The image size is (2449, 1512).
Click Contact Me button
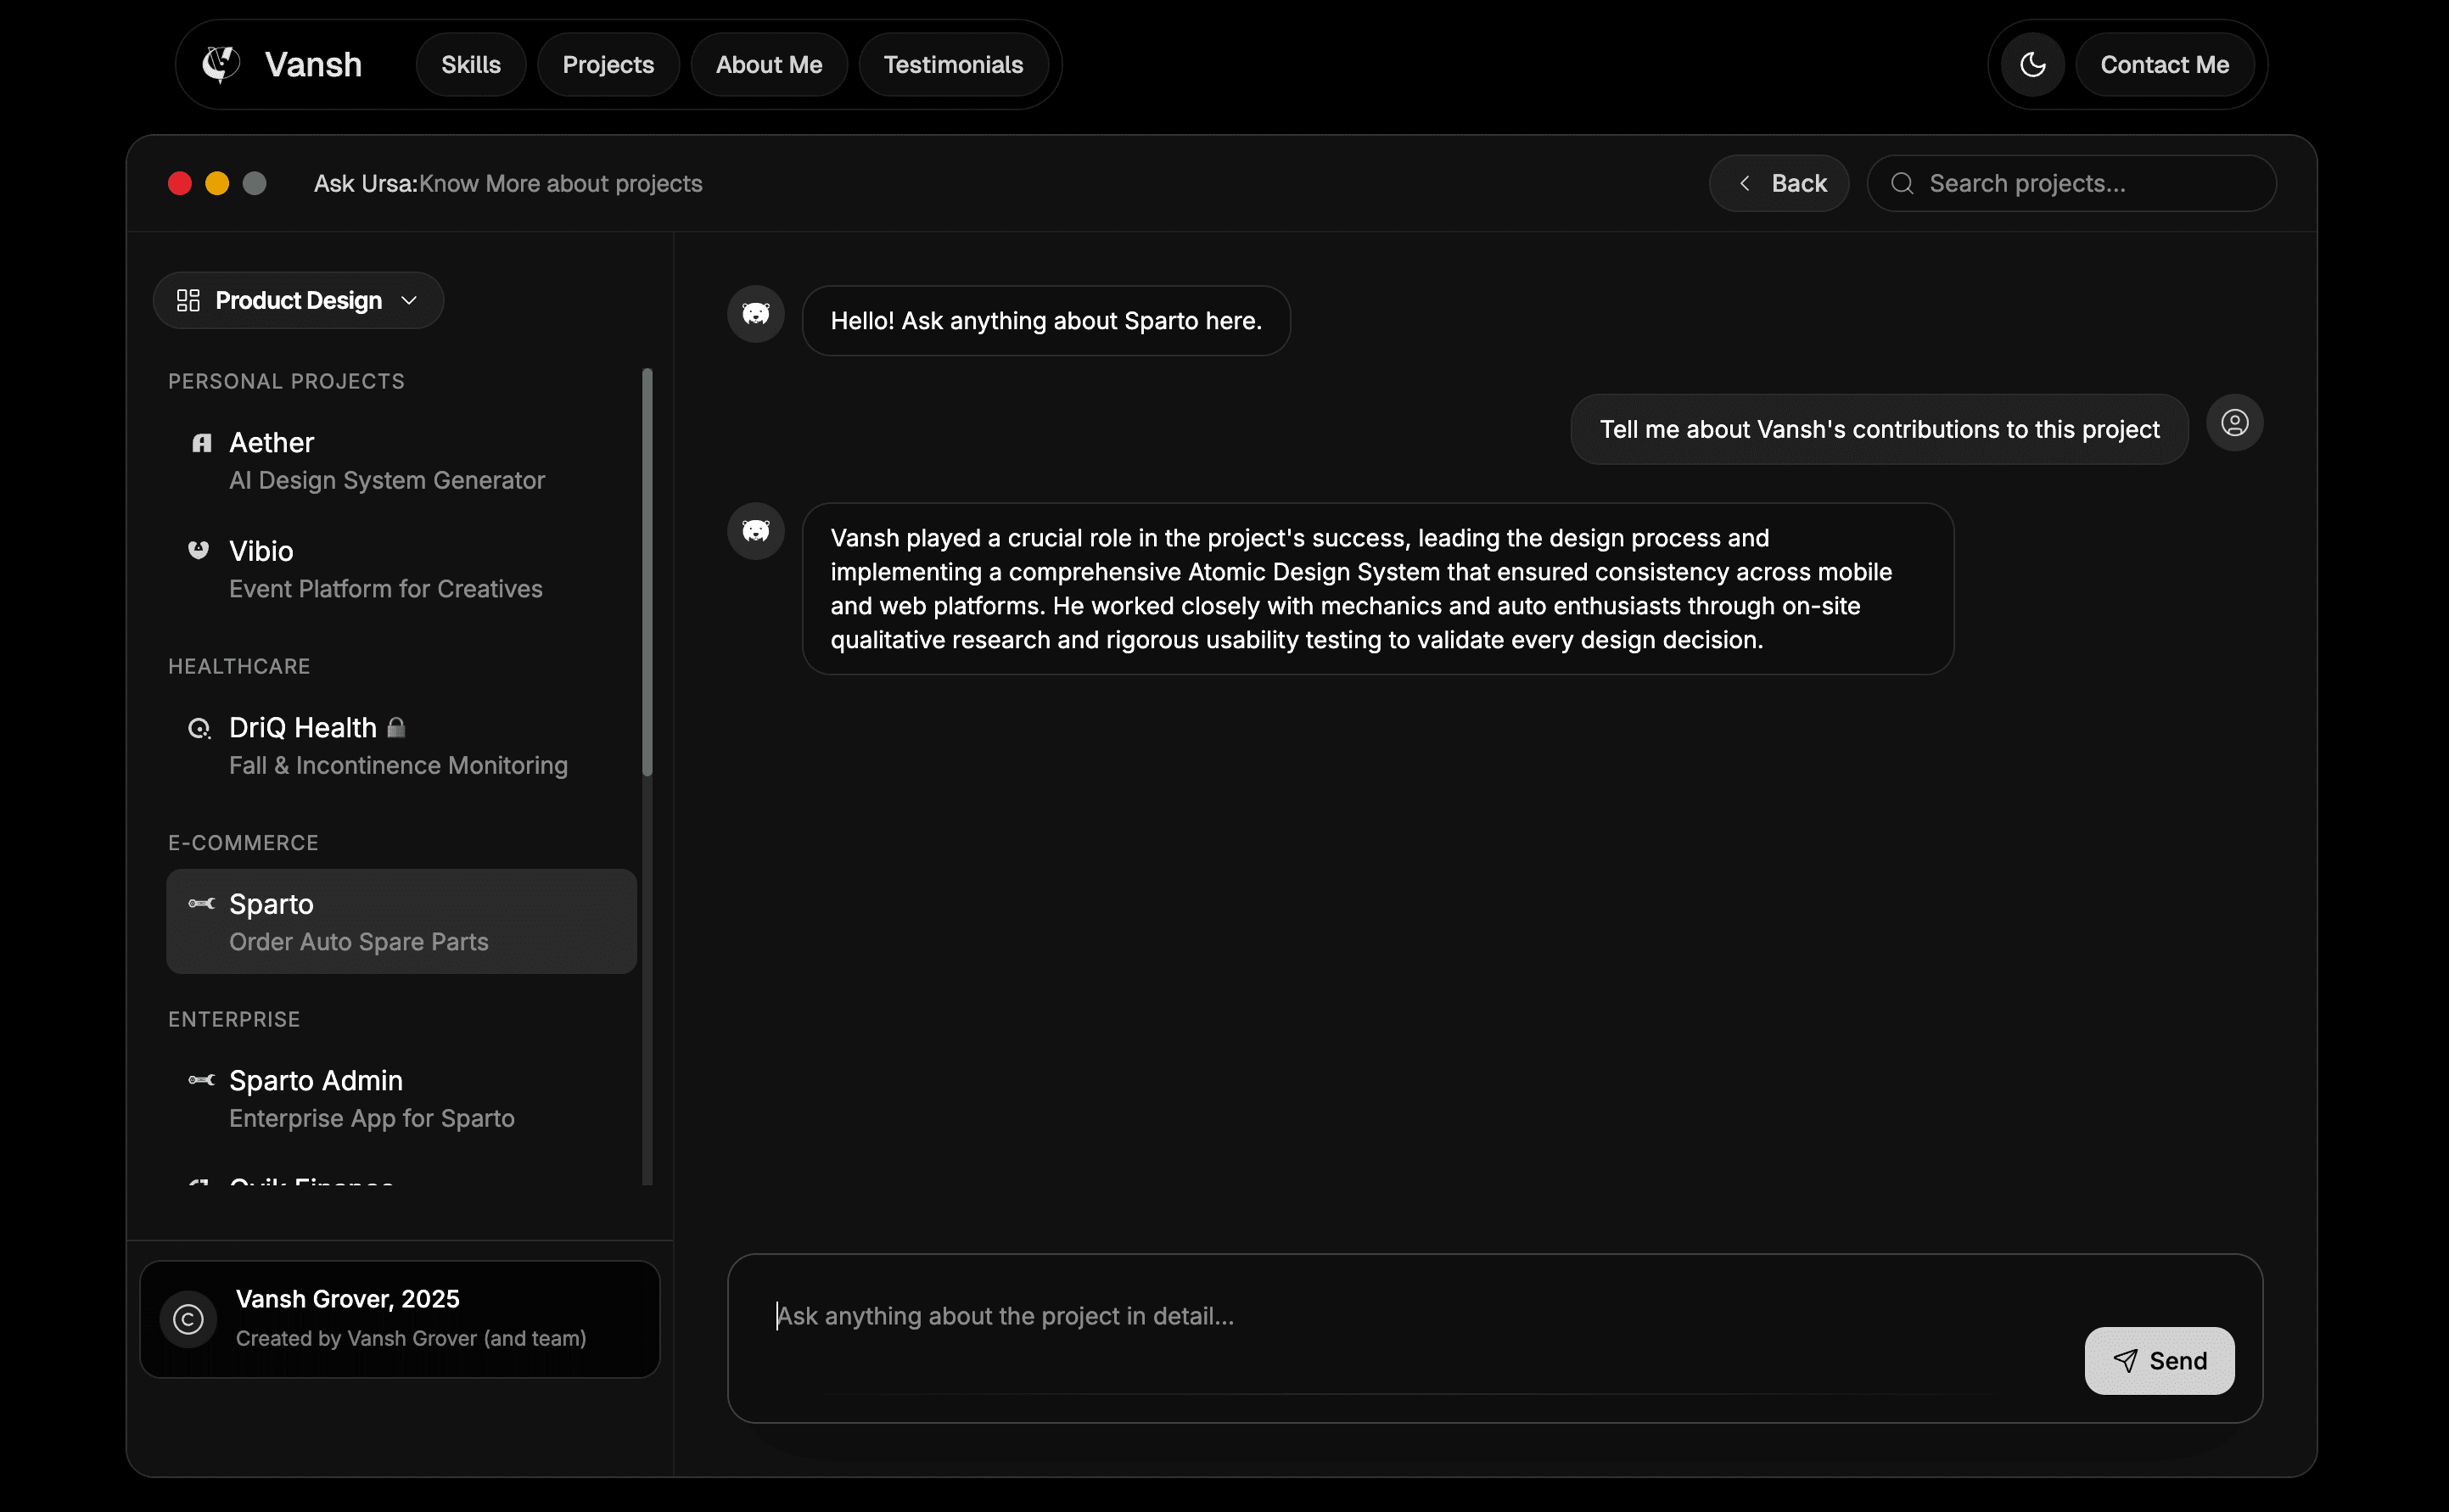[2164, 65]
